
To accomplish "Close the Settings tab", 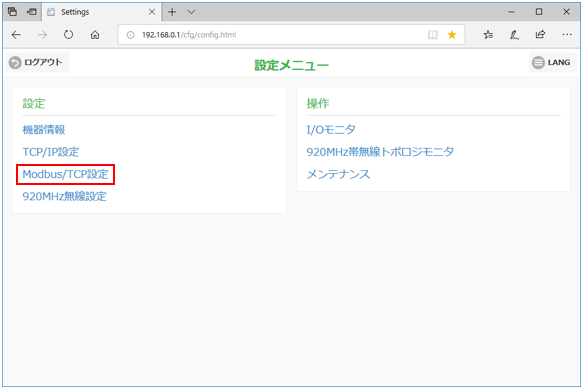I will click(x=152, y=12).
